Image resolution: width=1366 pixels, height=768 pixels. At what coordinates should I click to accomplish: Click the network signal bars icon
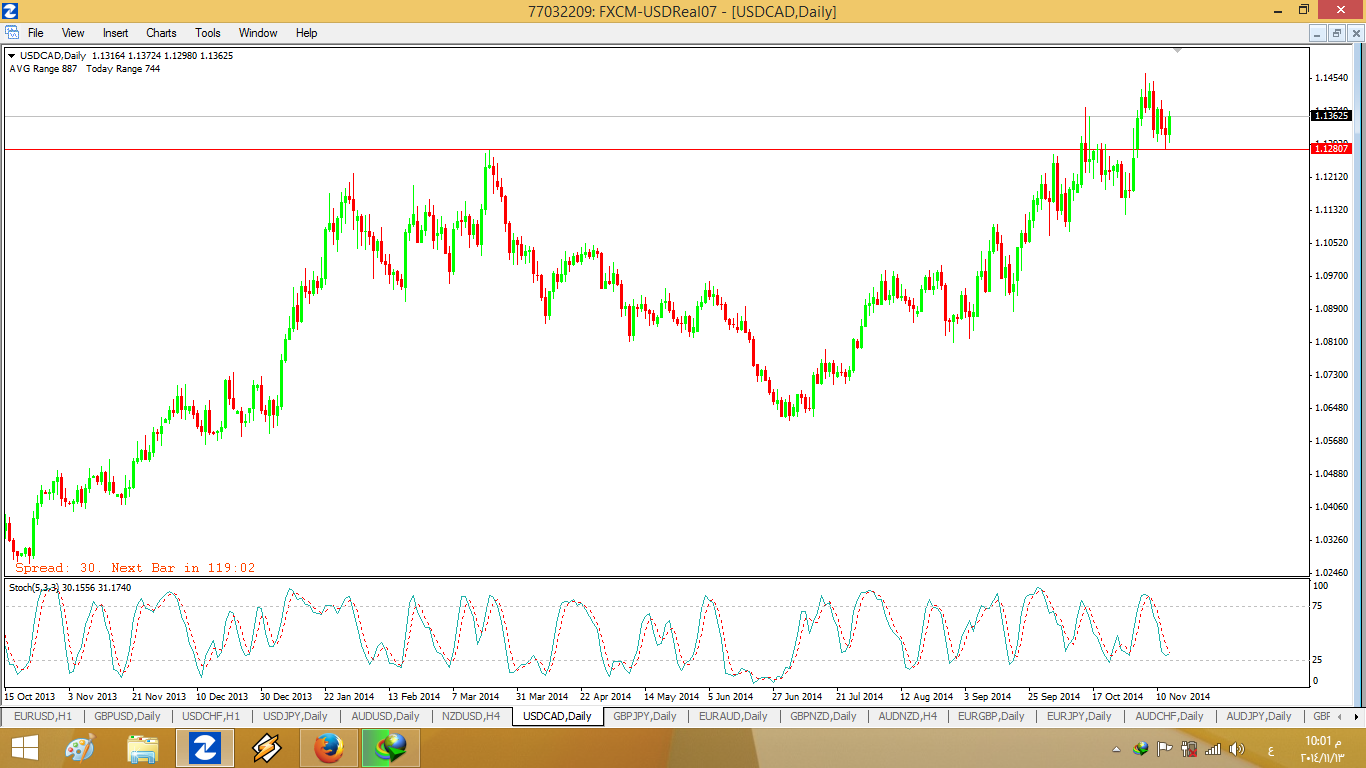click(x=1213, y=749)
